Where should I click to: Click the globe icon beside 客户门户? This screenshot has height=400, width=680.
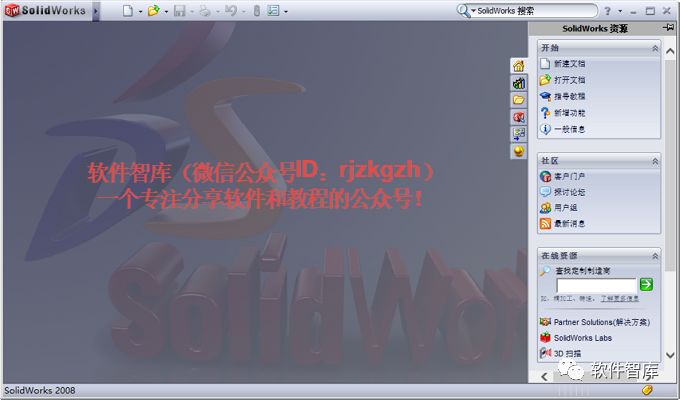(x=545, y=176)
